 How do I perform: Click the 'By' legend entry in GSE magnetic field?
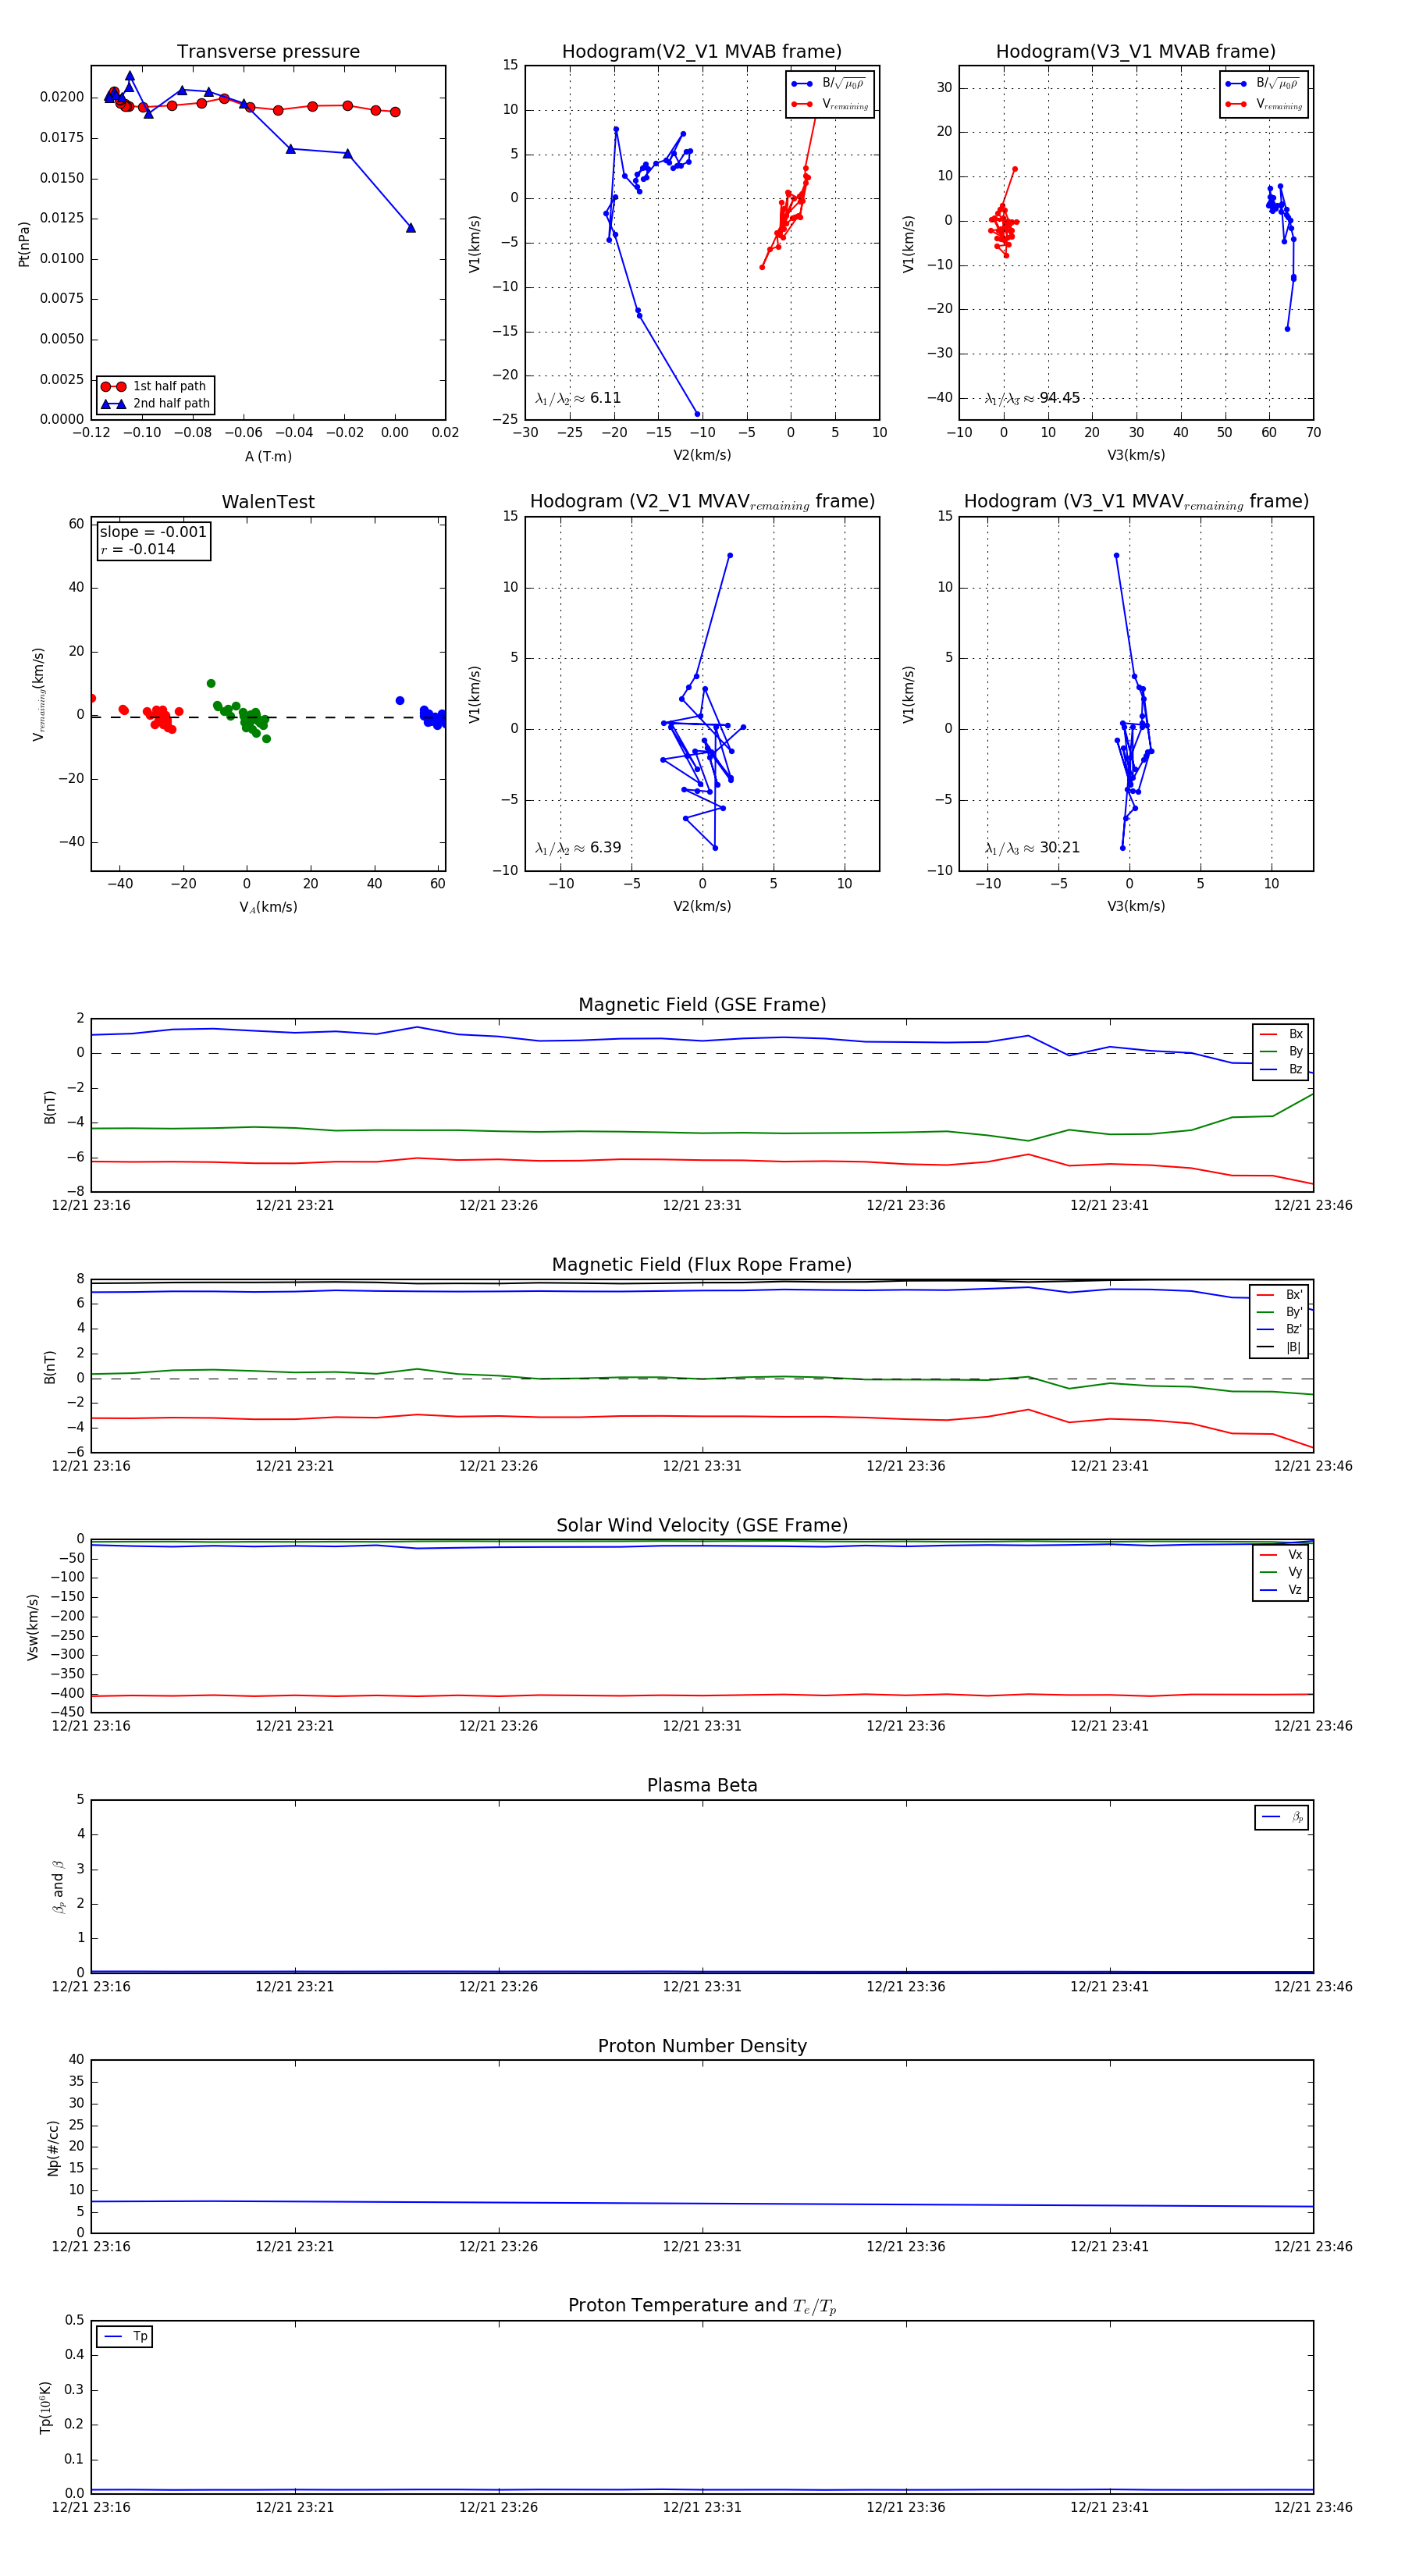click(x=1281, y=1052)
